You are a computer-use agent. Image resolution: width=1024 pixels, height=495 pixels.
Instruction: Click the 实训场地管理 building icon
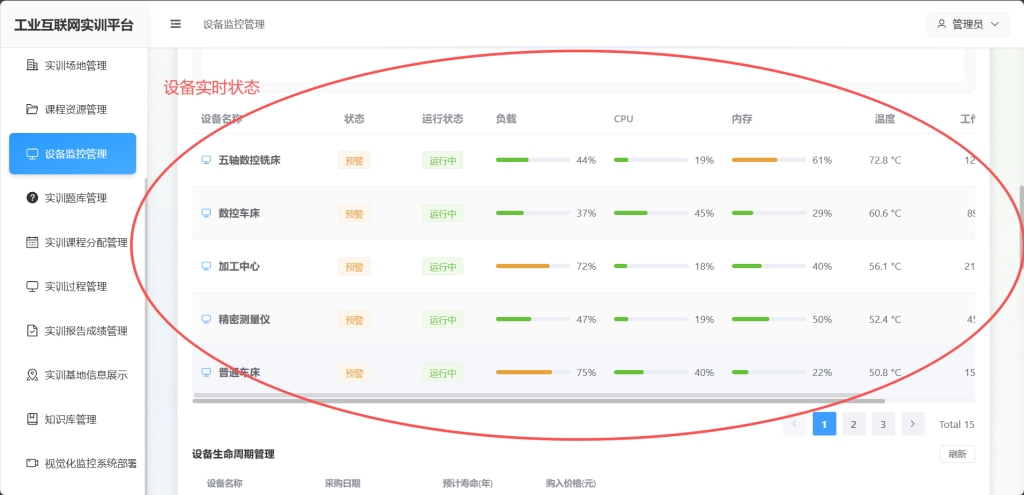(32, 65)
